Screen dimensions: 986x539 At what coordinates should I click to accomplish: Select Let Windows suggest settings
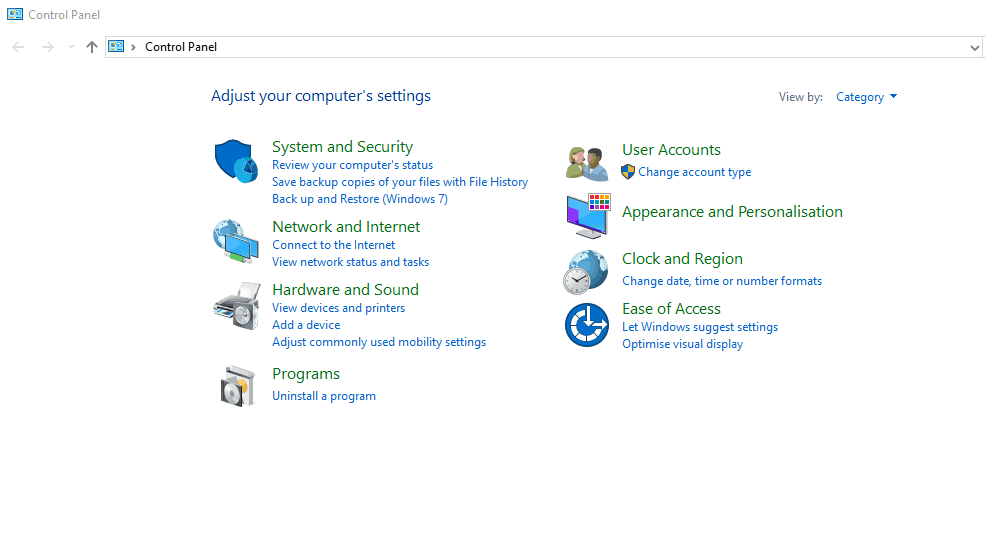[700, 327]
